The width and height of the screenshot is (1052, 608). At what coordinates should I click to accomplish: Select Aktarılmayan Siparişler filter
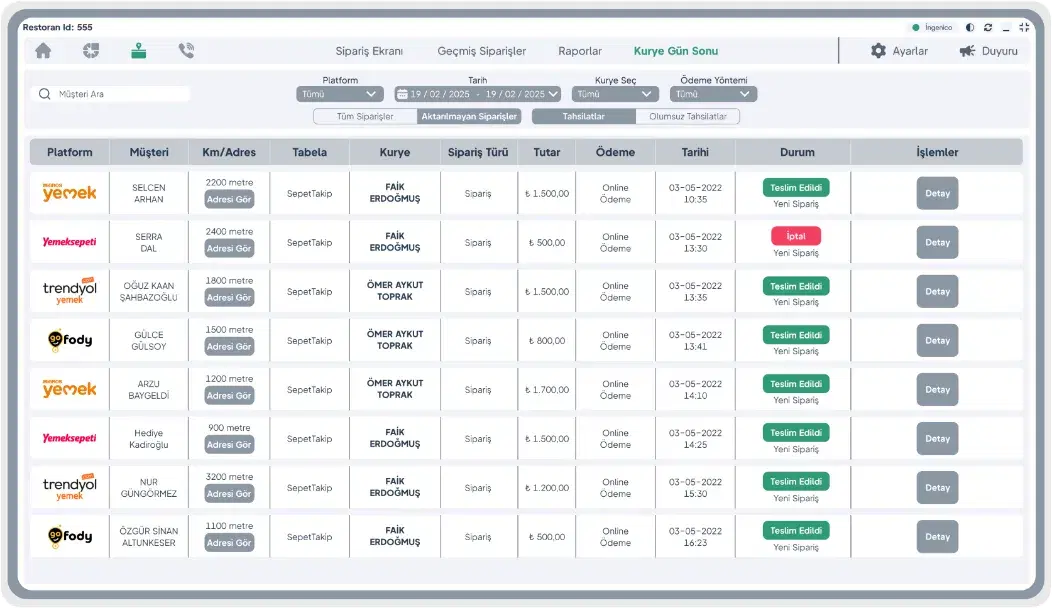[x=469, y=116]
